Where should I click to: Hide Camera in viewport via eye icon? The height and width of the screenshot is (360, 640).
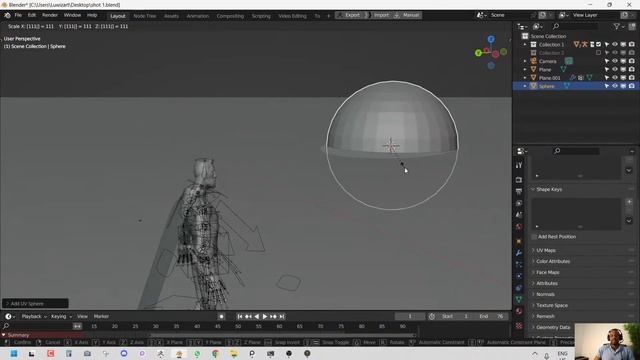point(615,61)
